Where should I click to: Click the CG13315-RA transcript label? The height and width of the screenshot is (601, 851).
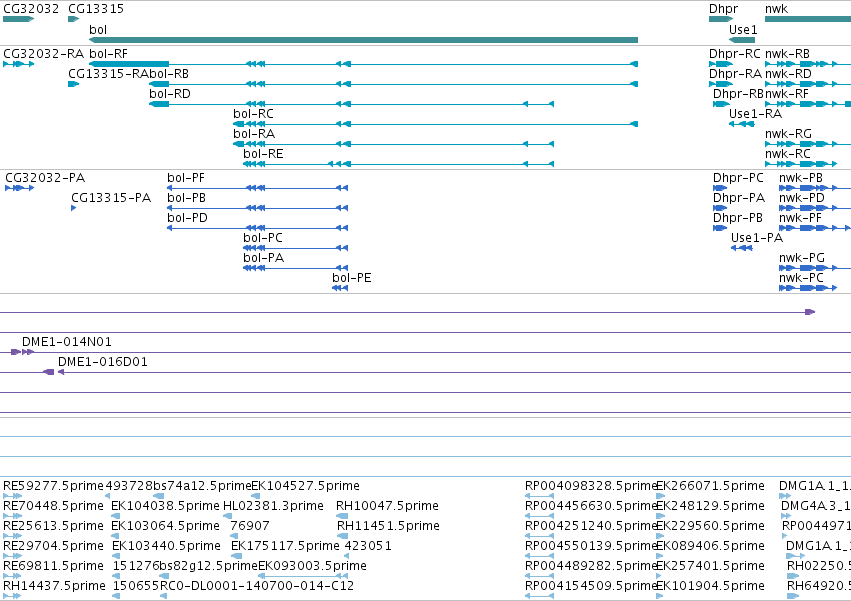[109, 74]
